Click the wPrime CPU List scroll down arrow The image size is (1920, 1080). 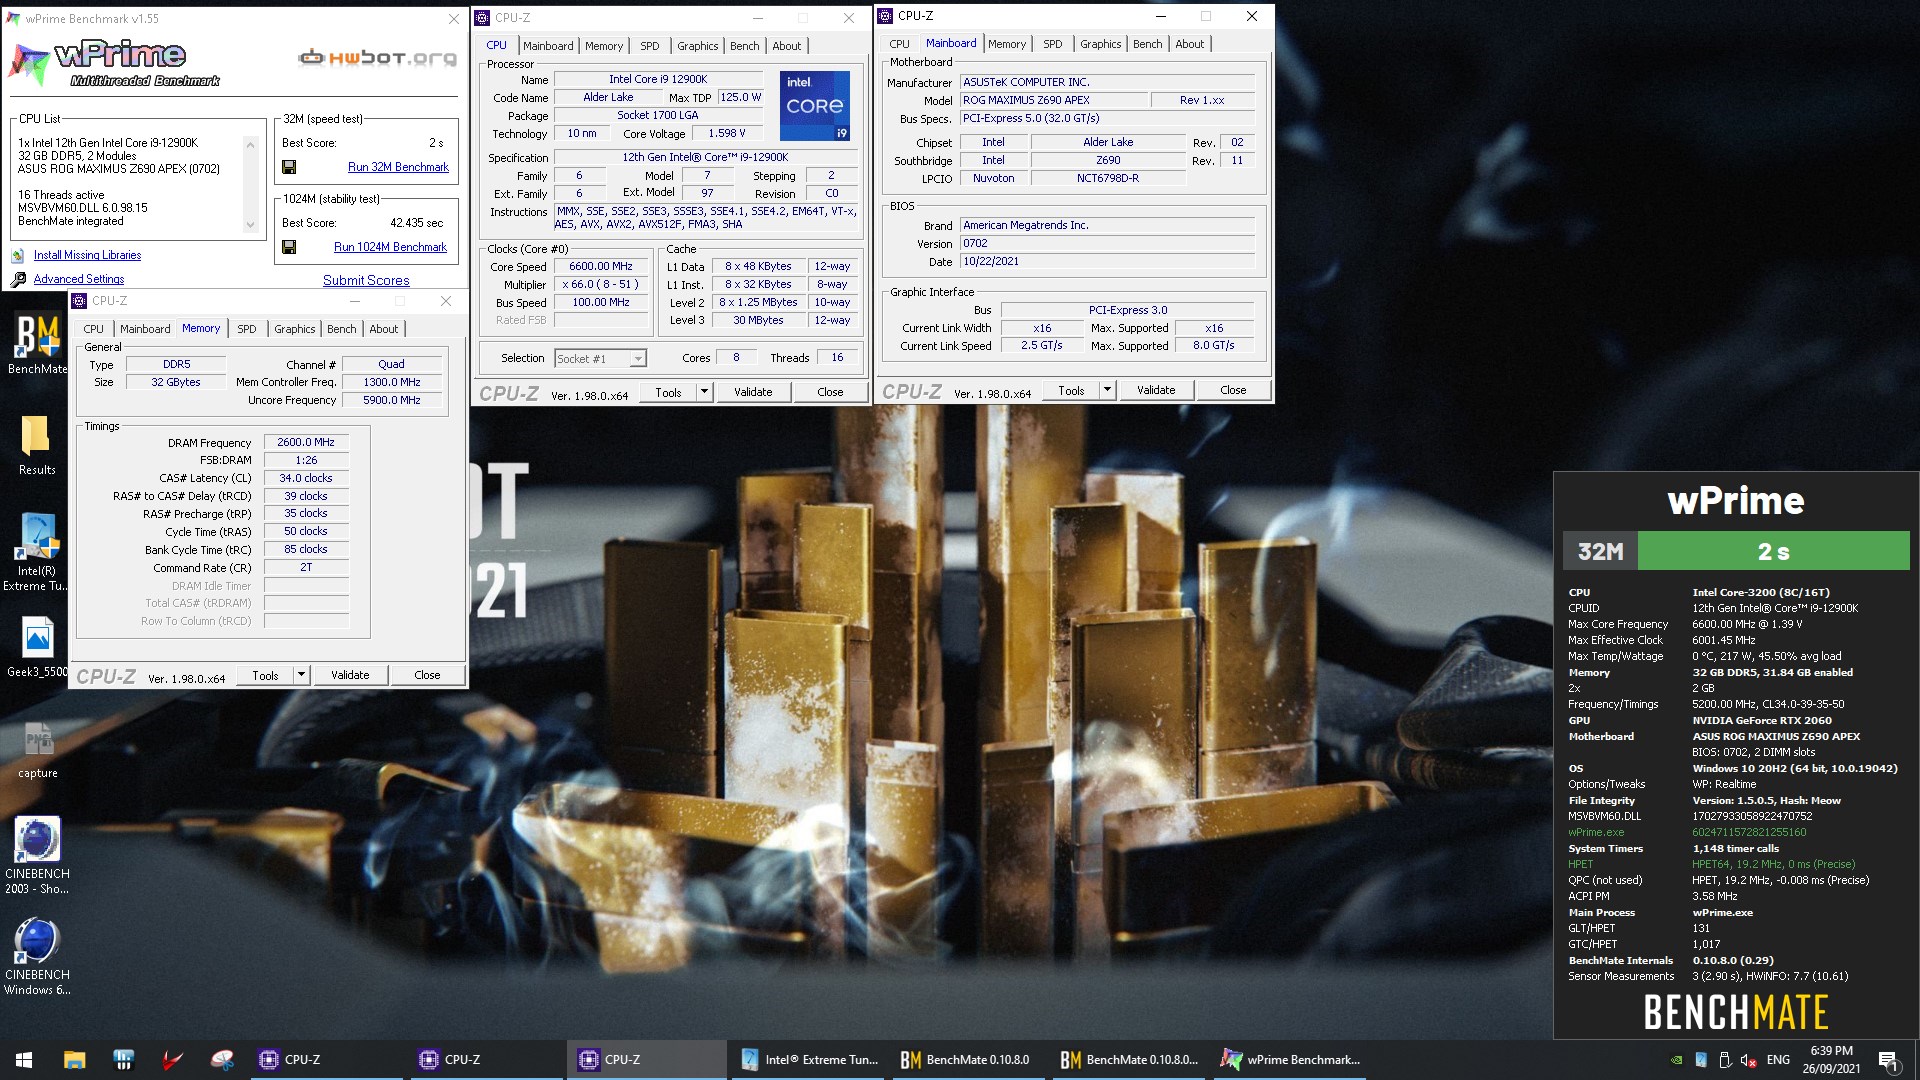(x=250, y=225)
